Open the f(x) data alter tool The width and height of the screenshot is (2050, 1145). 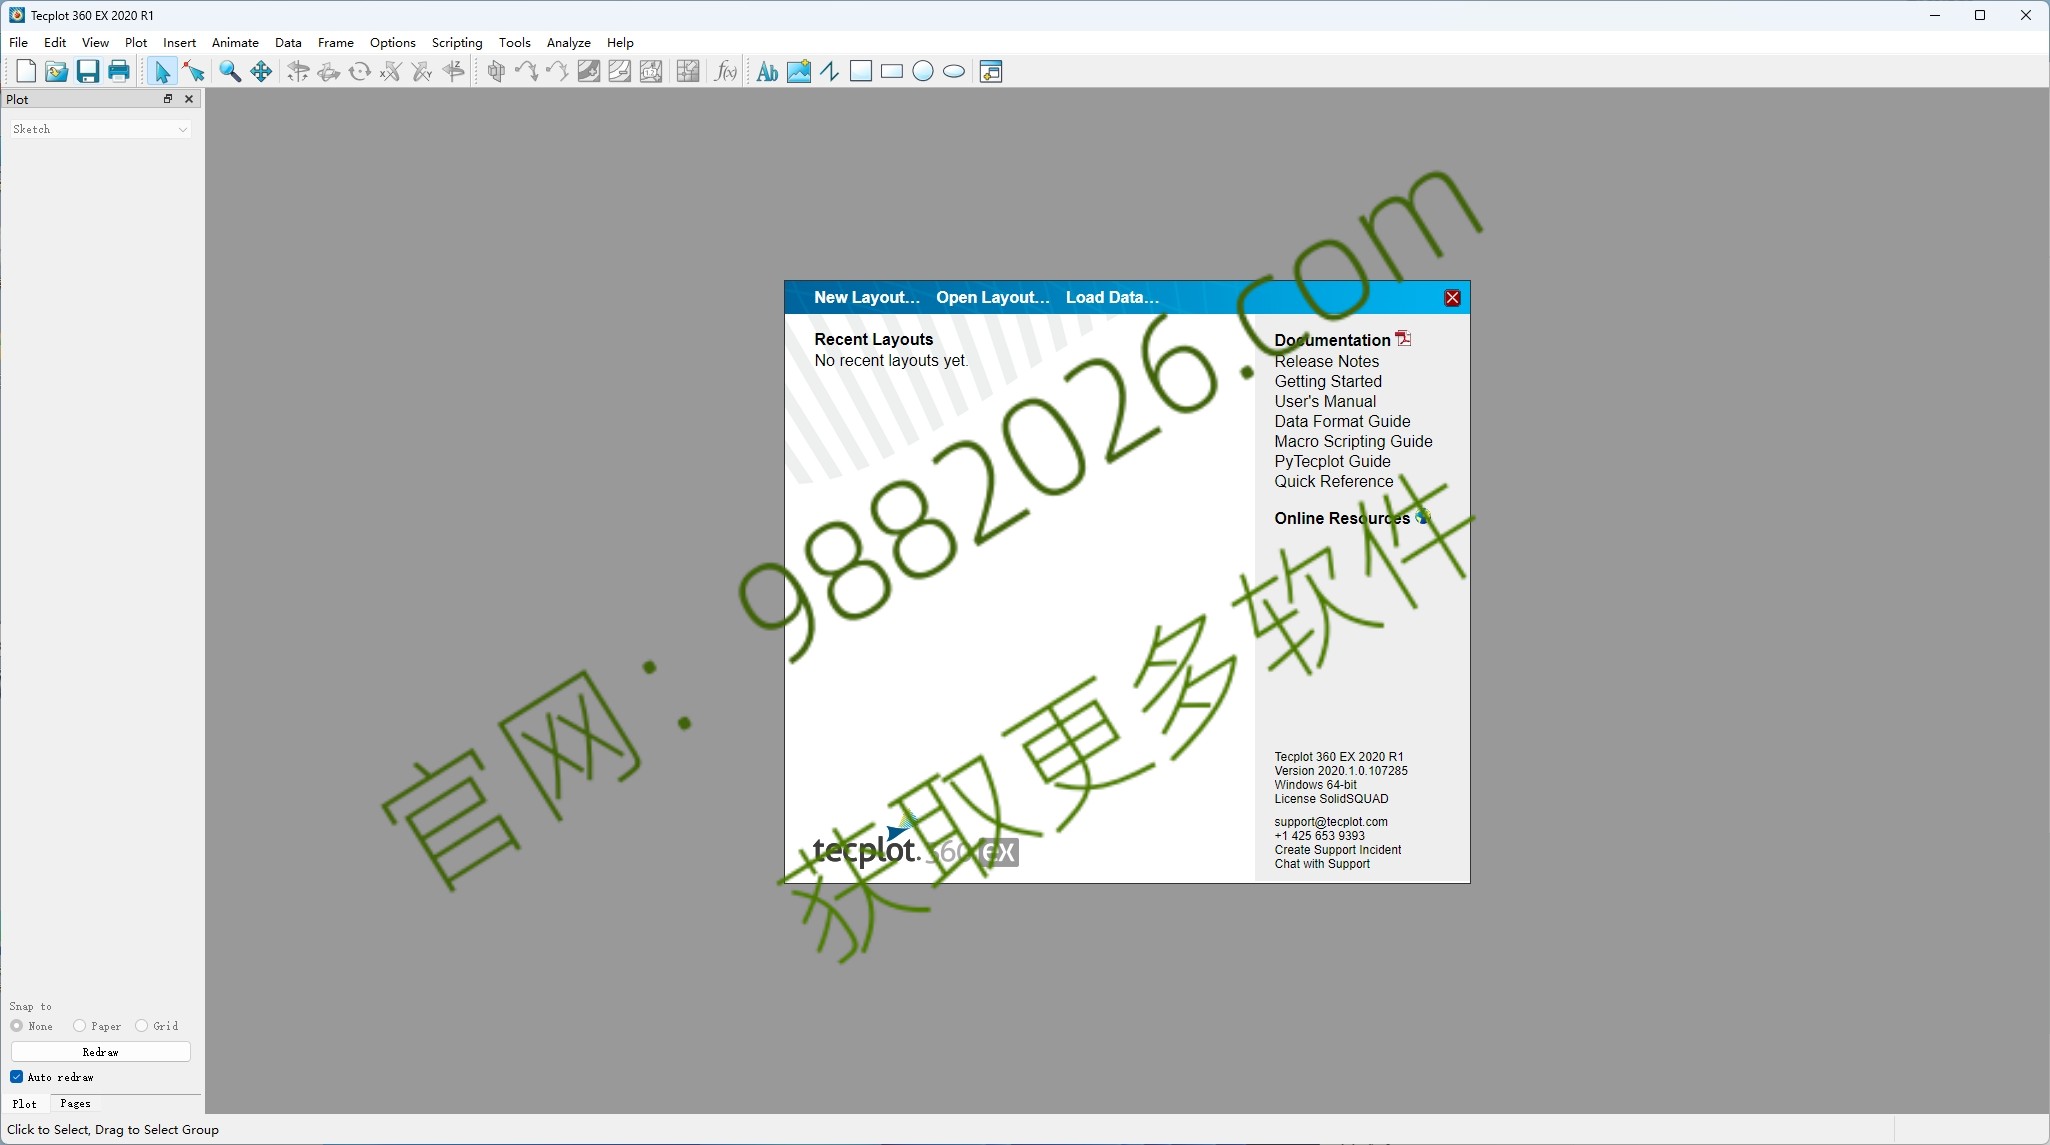pyautogui.click(x=725, y=71)
